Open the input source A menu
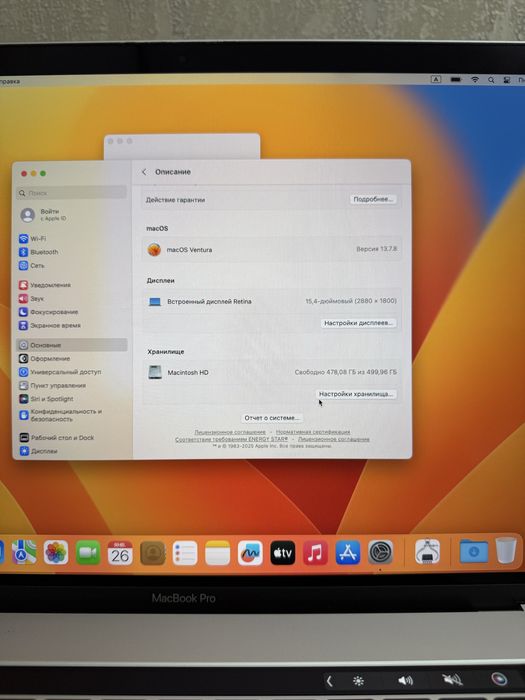 click(436, 79)
